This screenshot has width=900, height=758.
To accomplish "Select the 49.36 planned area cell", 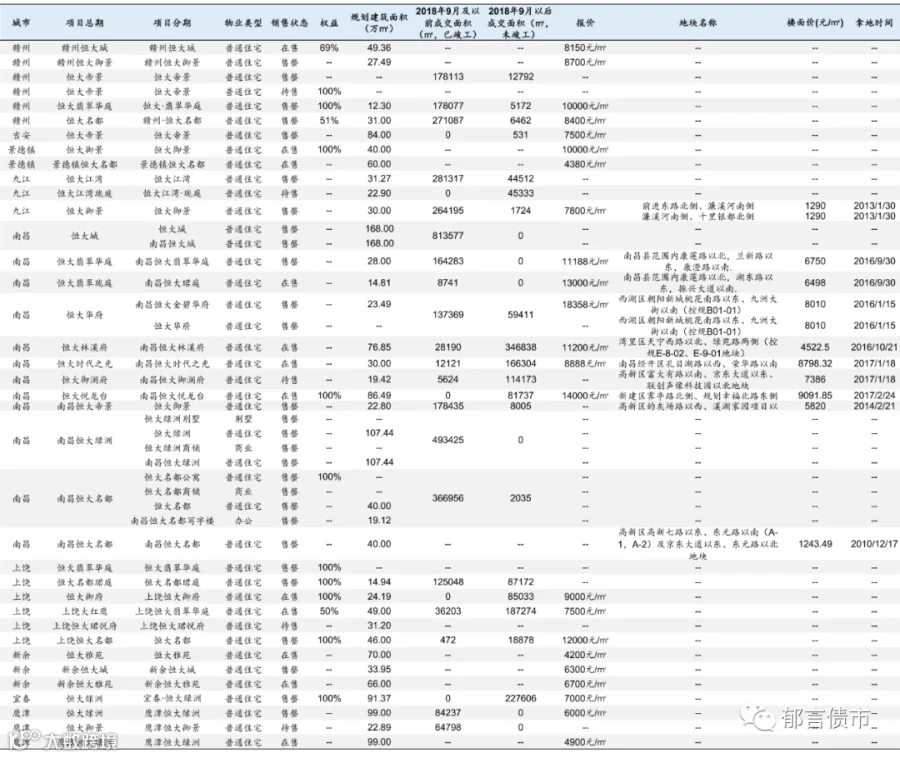I will pos(379,48).
